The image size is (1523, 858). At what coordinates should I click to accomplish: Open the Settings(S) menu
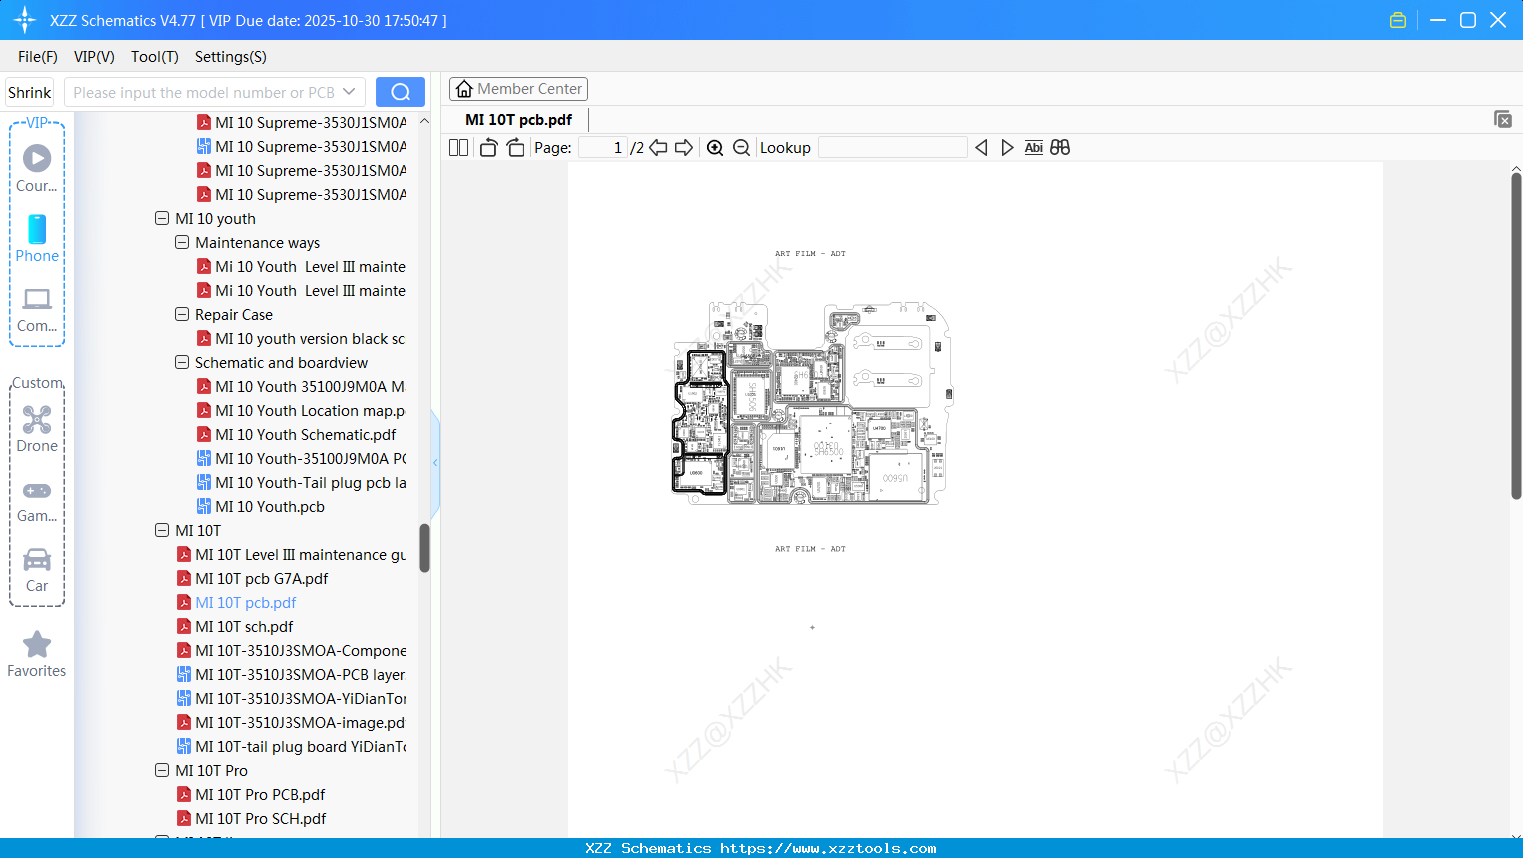click(231, 57)
